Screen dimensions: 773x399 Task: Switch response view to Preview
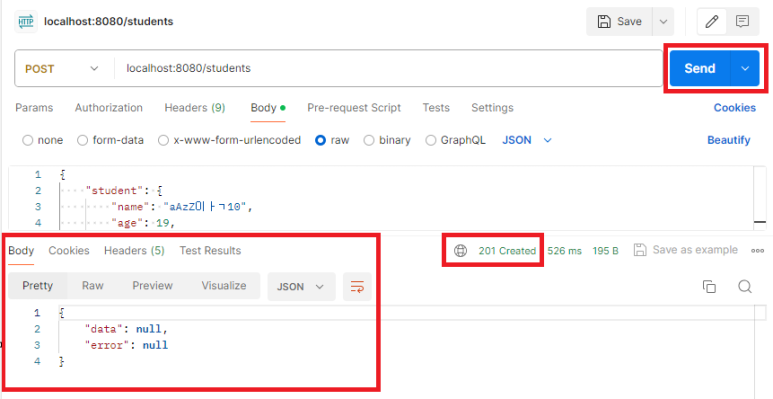(152, 286)
